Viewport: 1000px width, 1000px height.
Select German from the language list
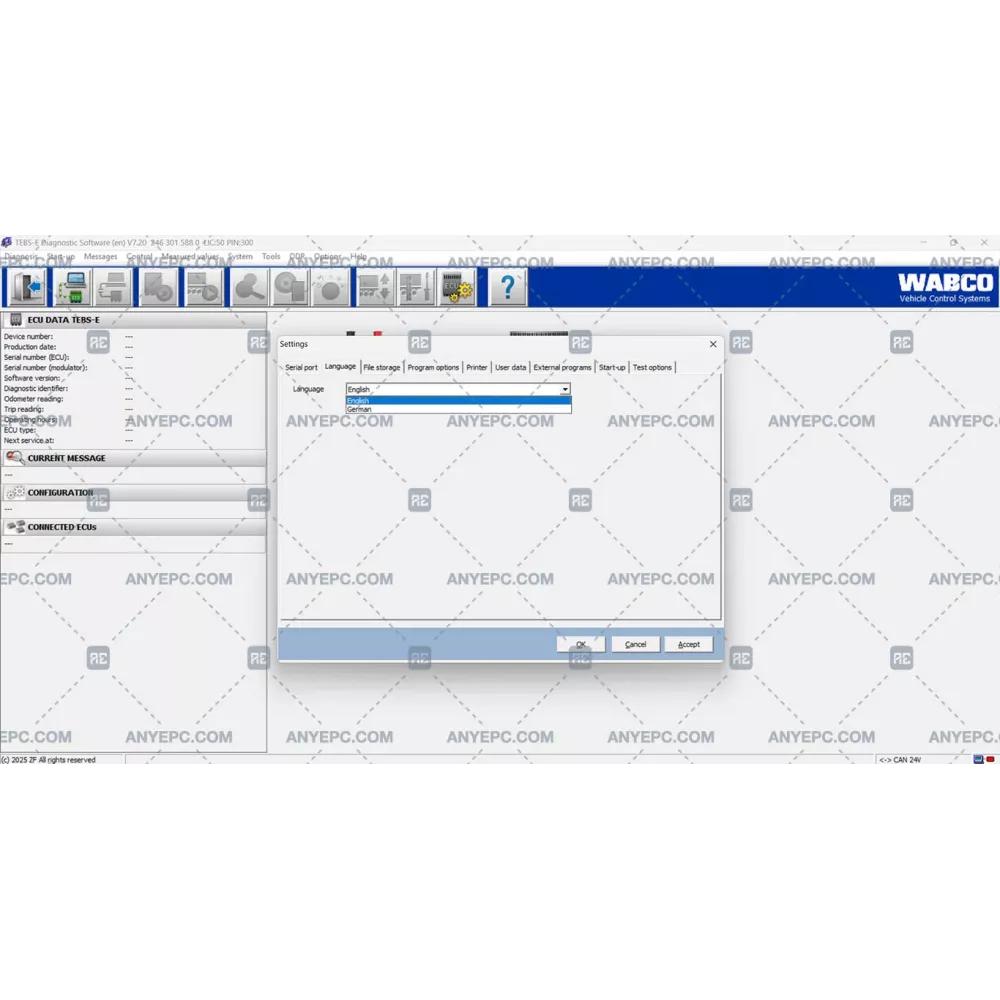point(359,409)
